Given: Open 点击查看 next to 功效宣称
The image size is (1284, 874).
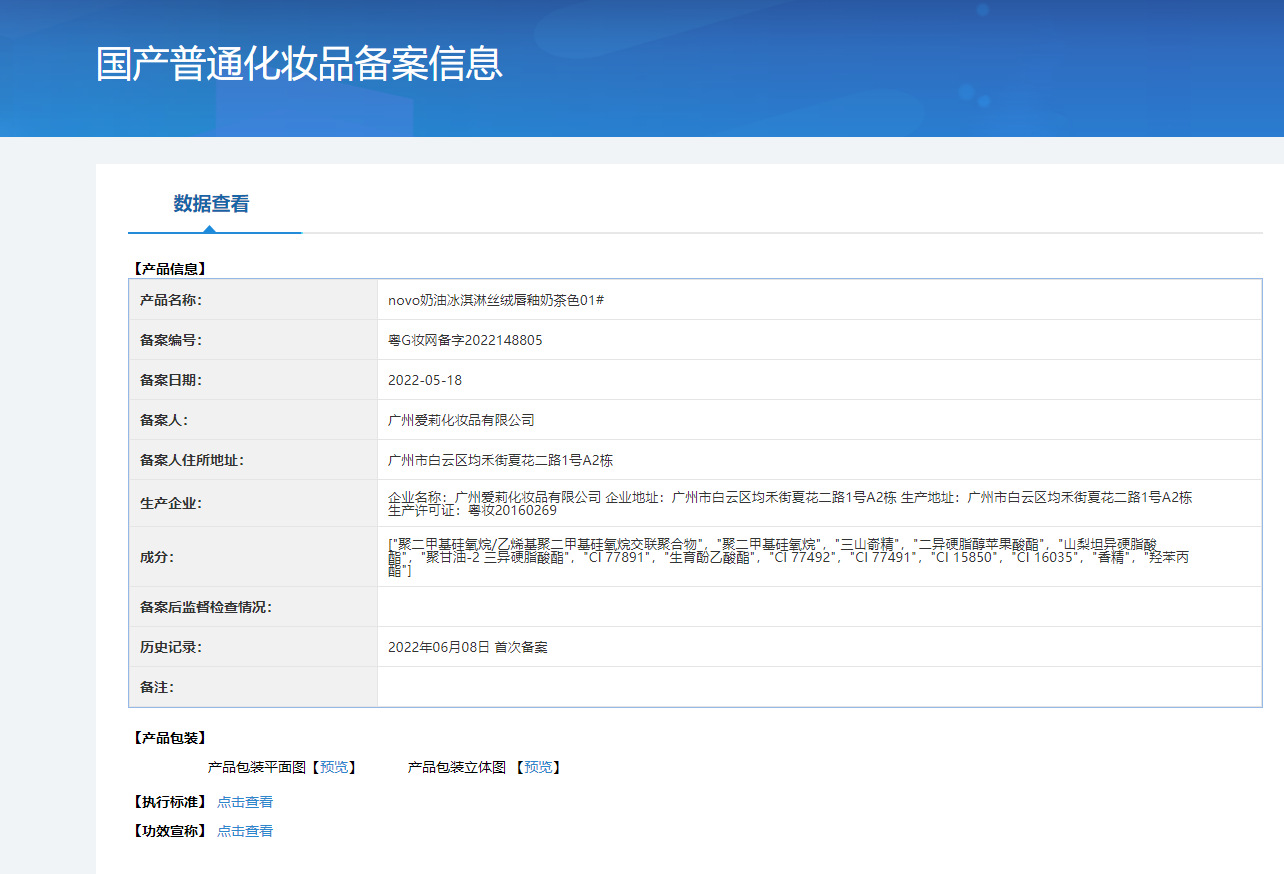Looking at the screenshot, I should pos(245,831).
